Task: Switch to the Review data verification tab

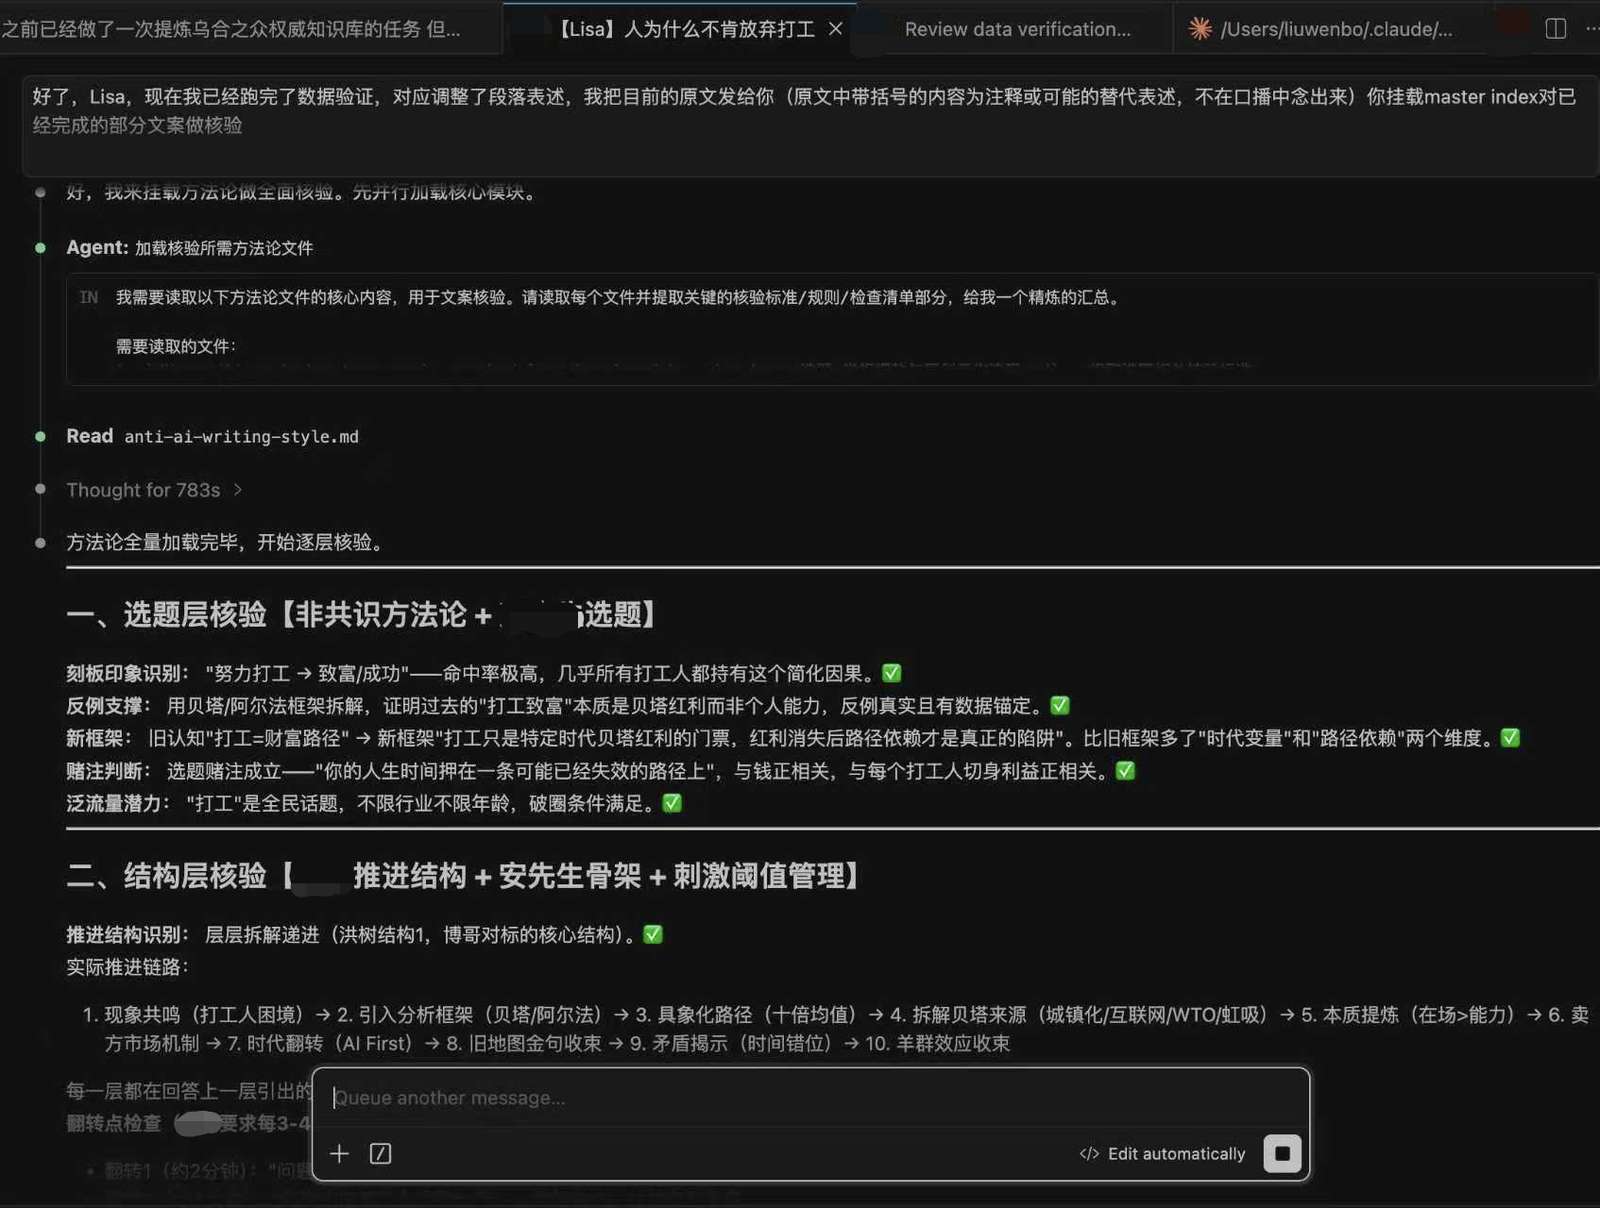Action: (x=1018, y=29)
